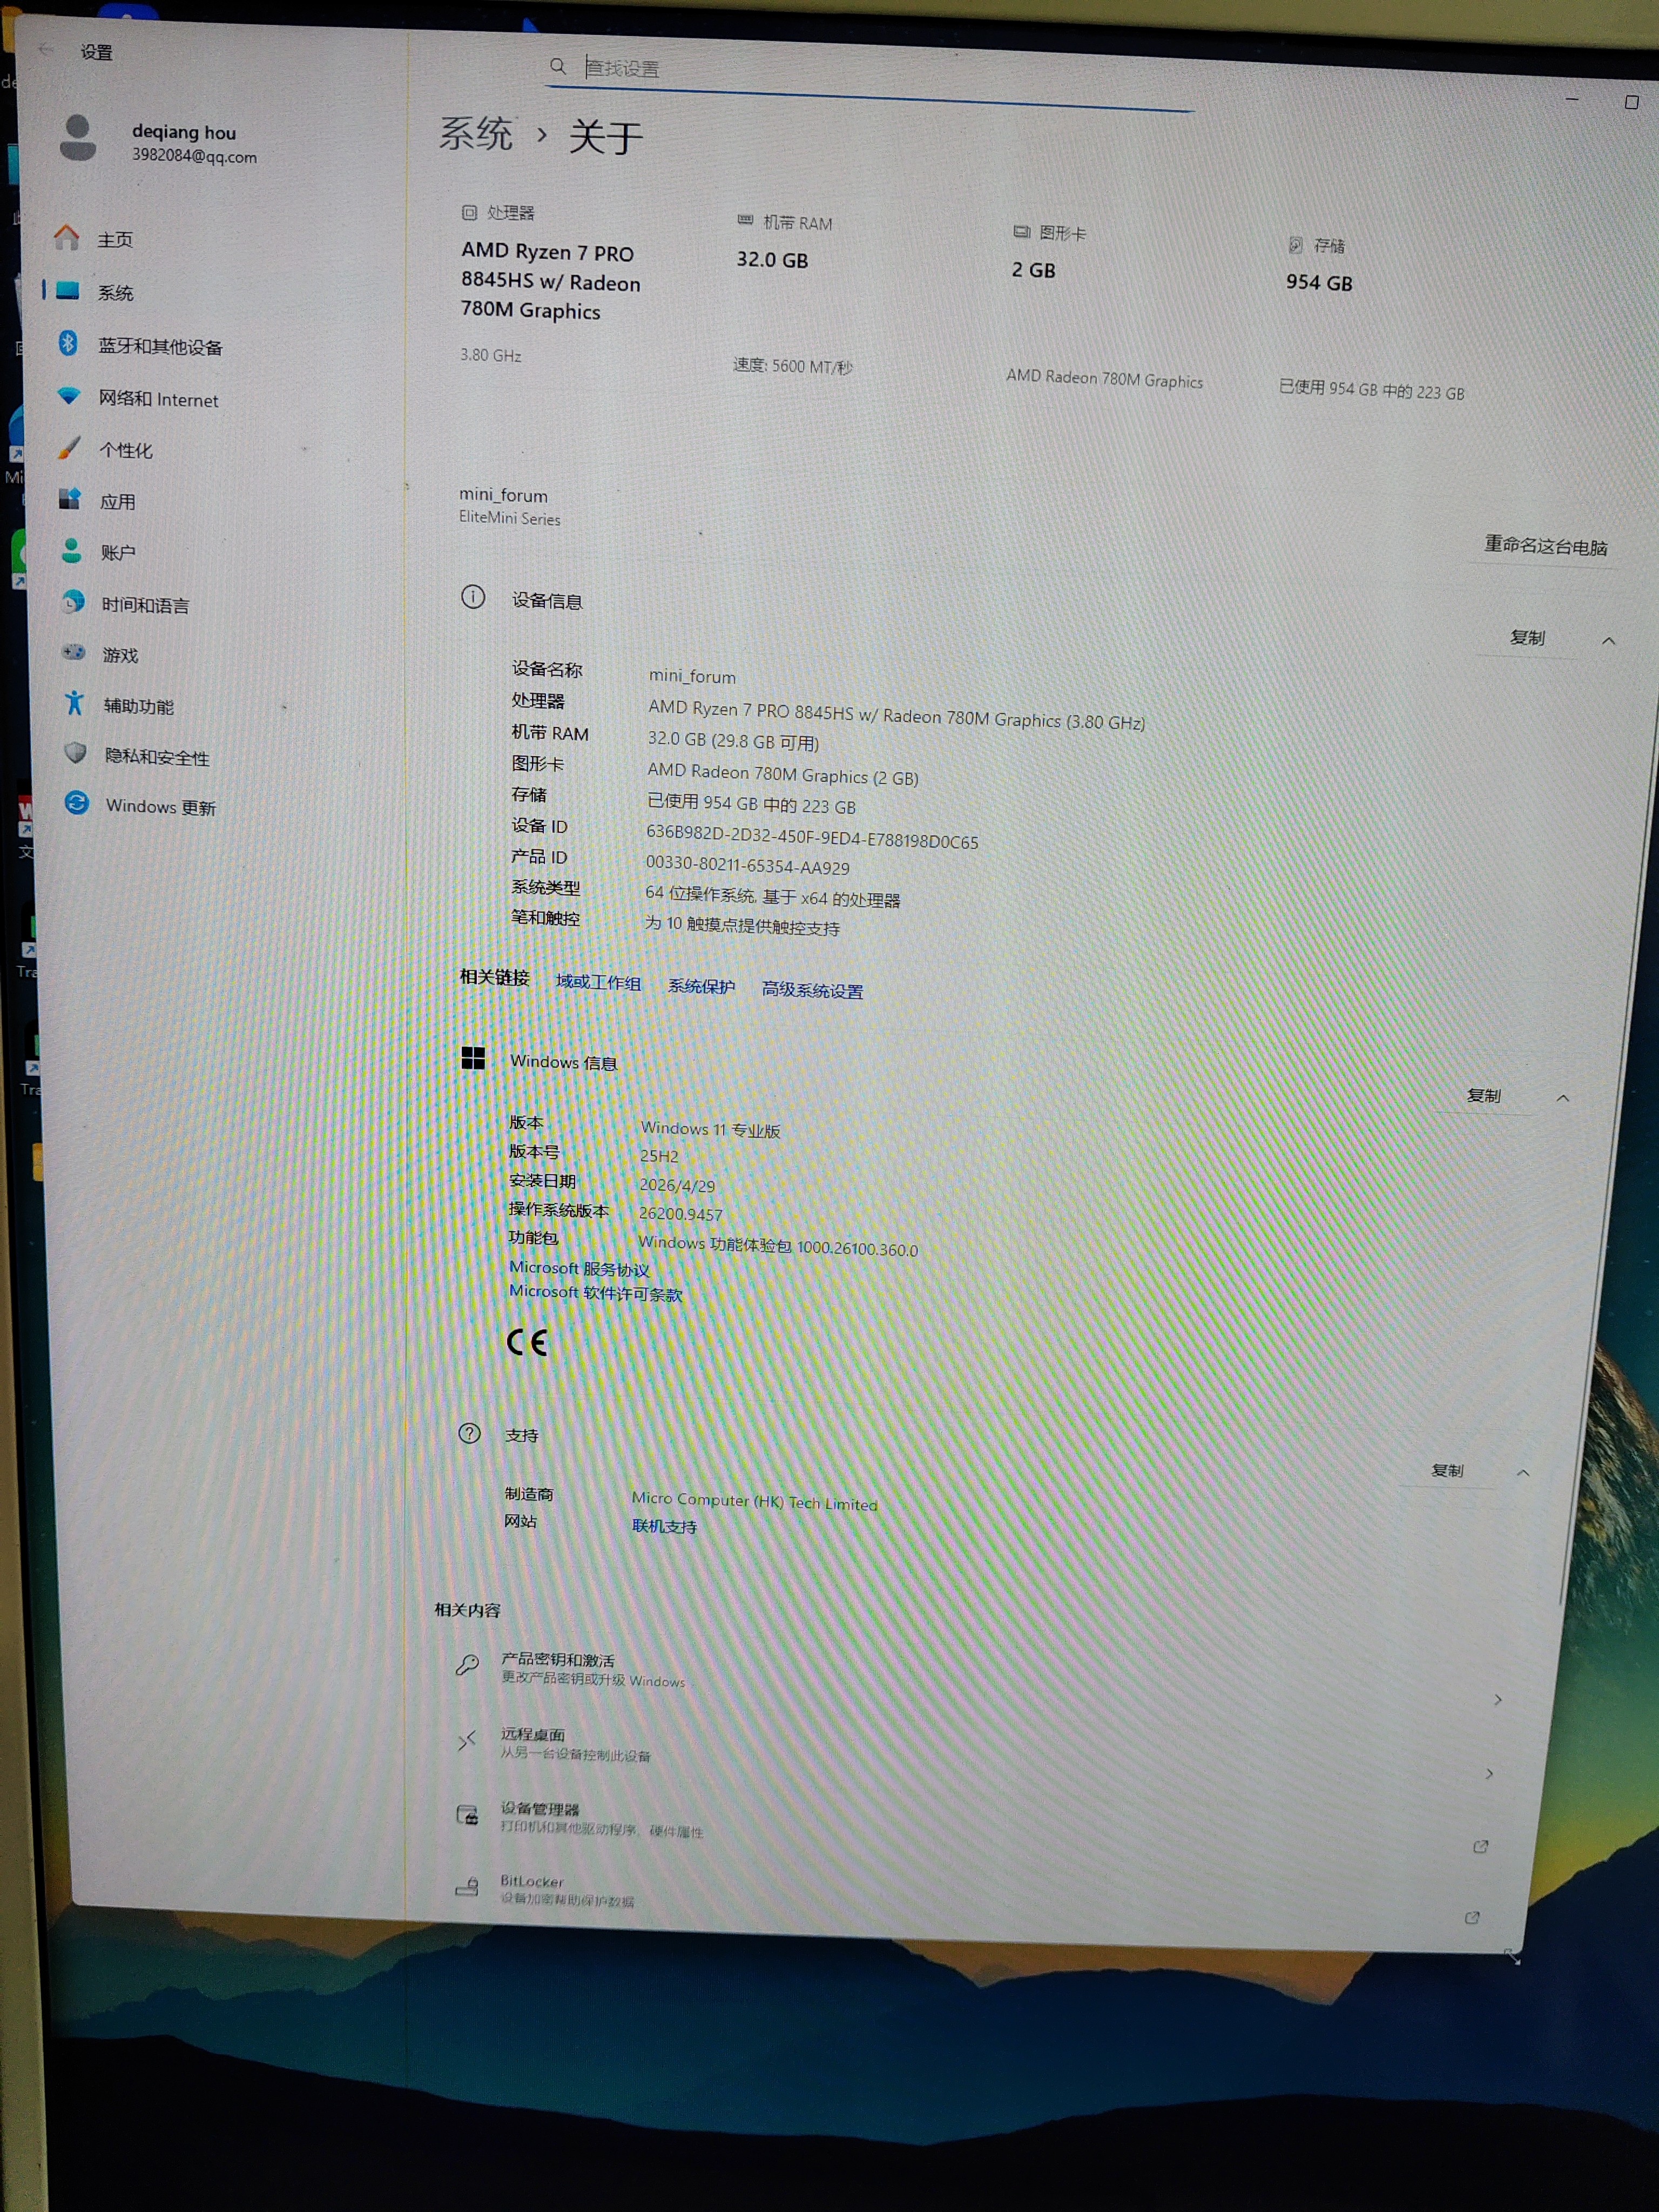This screenshot has height=2212, width=1659.
Task: Click the 时间和语言 globe clock icon
Action: click(x=73, y=601)
